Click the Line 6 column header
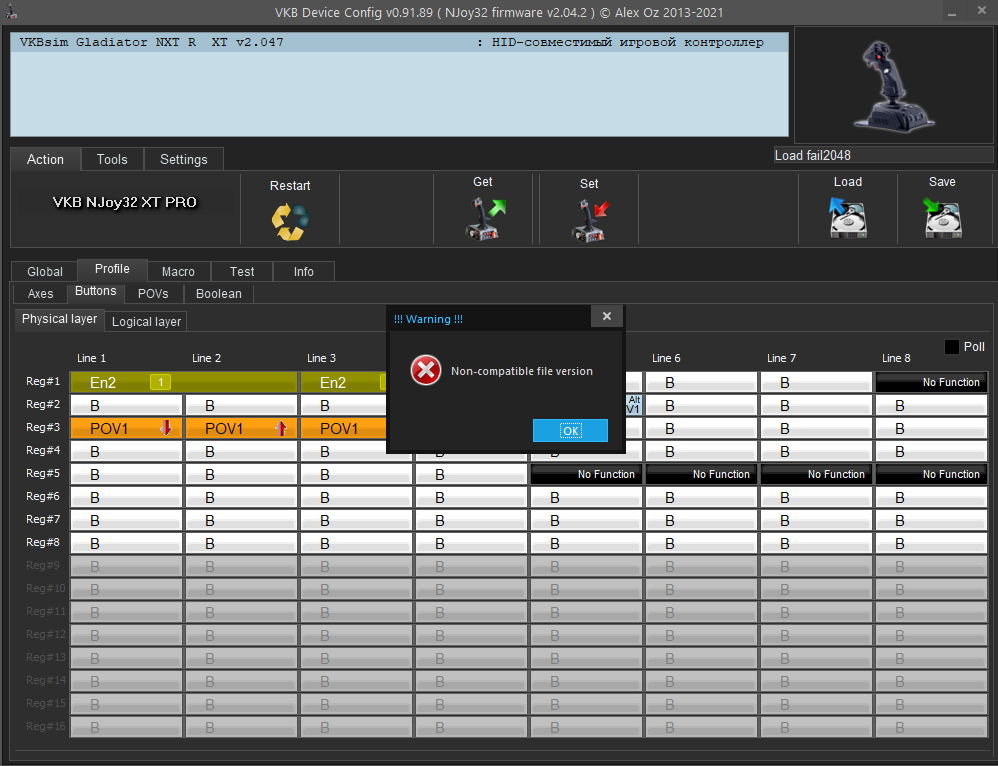Image resolution: width=998 pixels, height=766 pixels. pos(666,358)
